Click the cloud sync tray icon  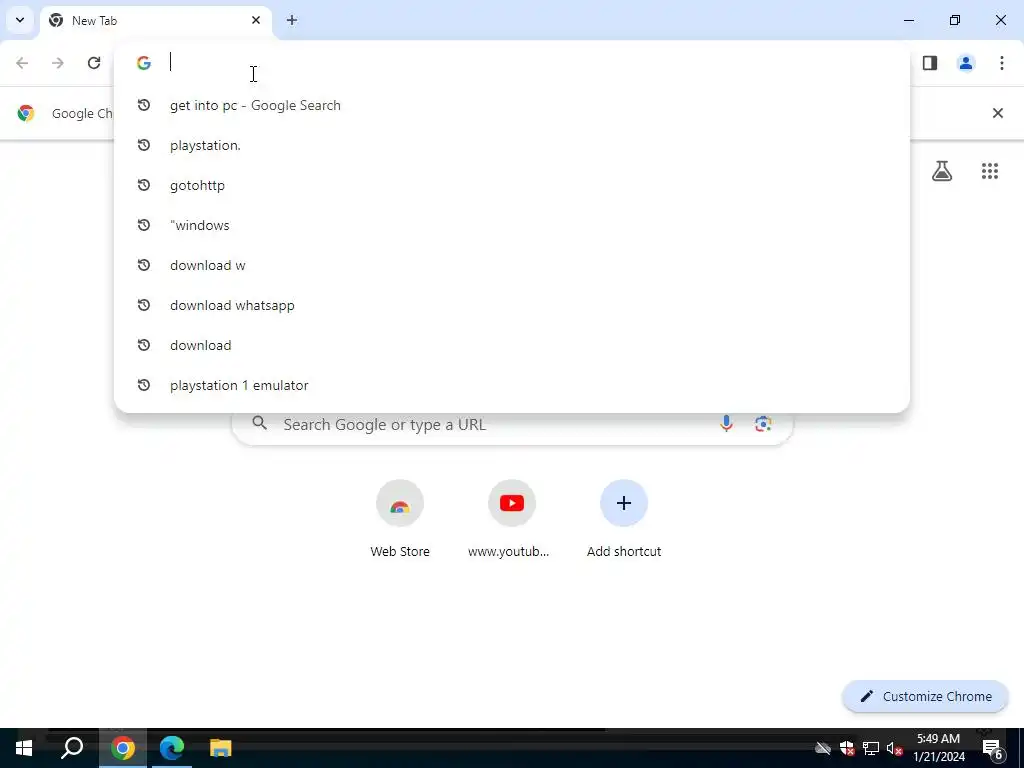(823, 748)
